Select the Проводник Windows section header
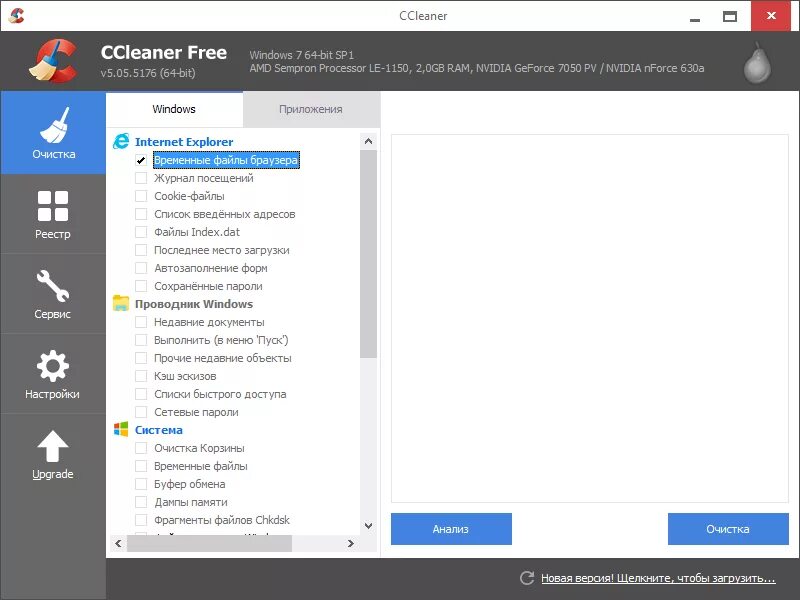This screenshot has height=600, width=800. pos(194,304)
